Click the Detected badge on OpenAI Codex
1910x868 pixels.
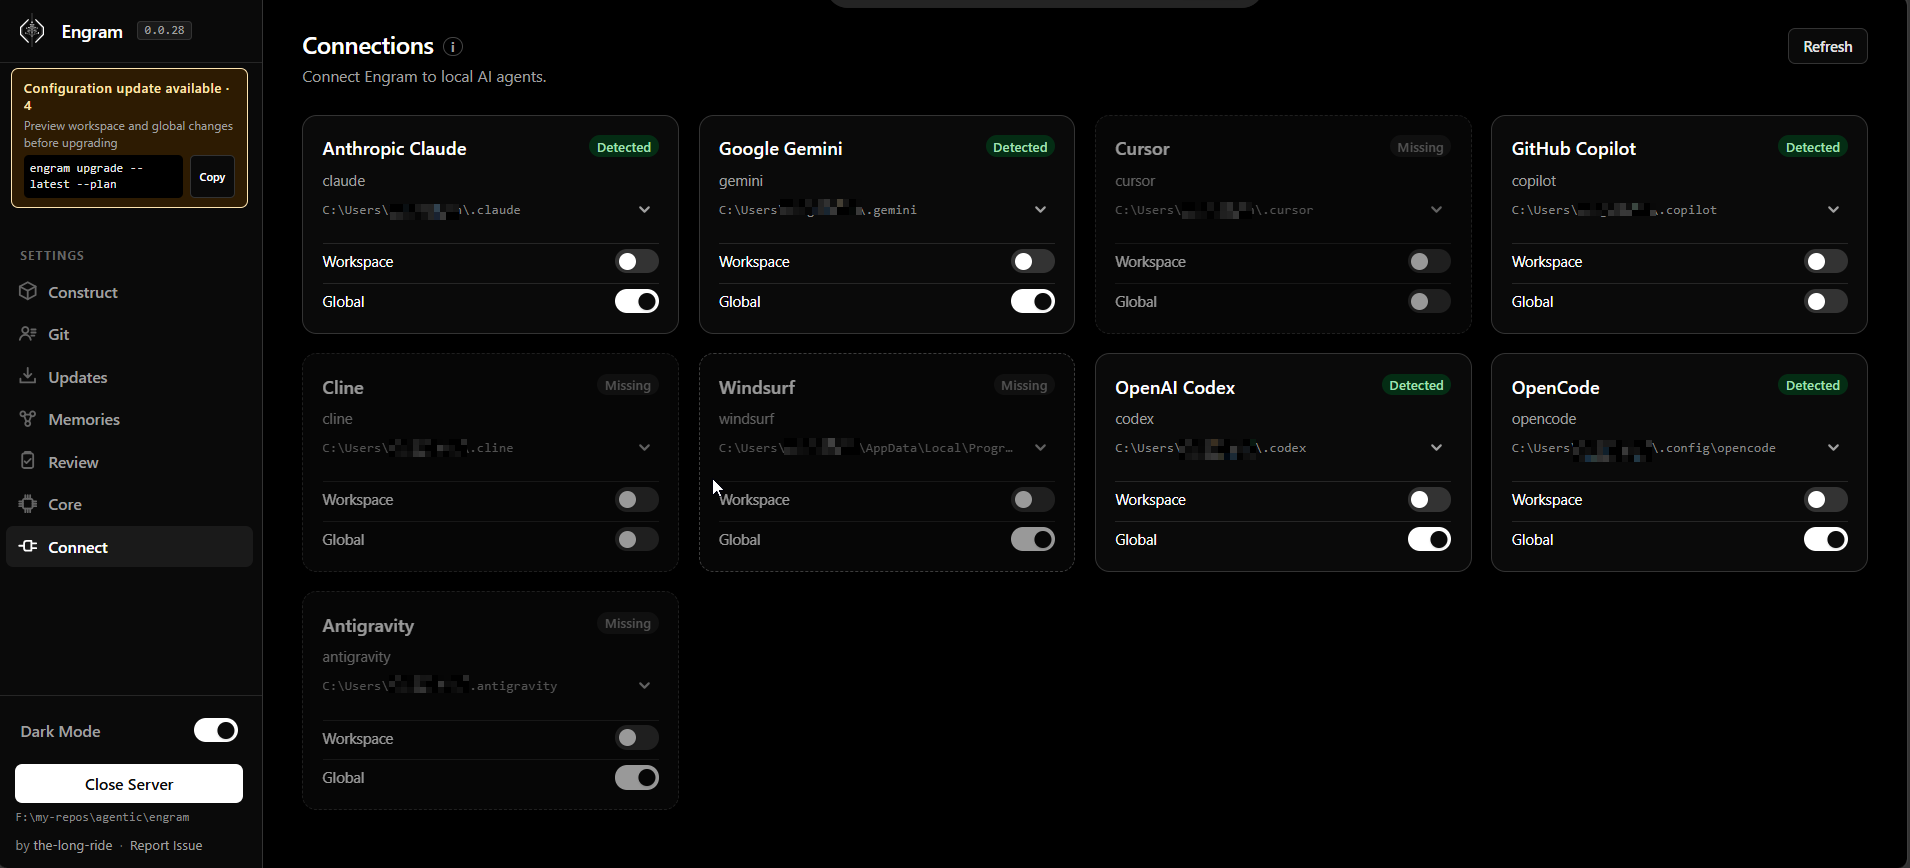(1416, 385)
